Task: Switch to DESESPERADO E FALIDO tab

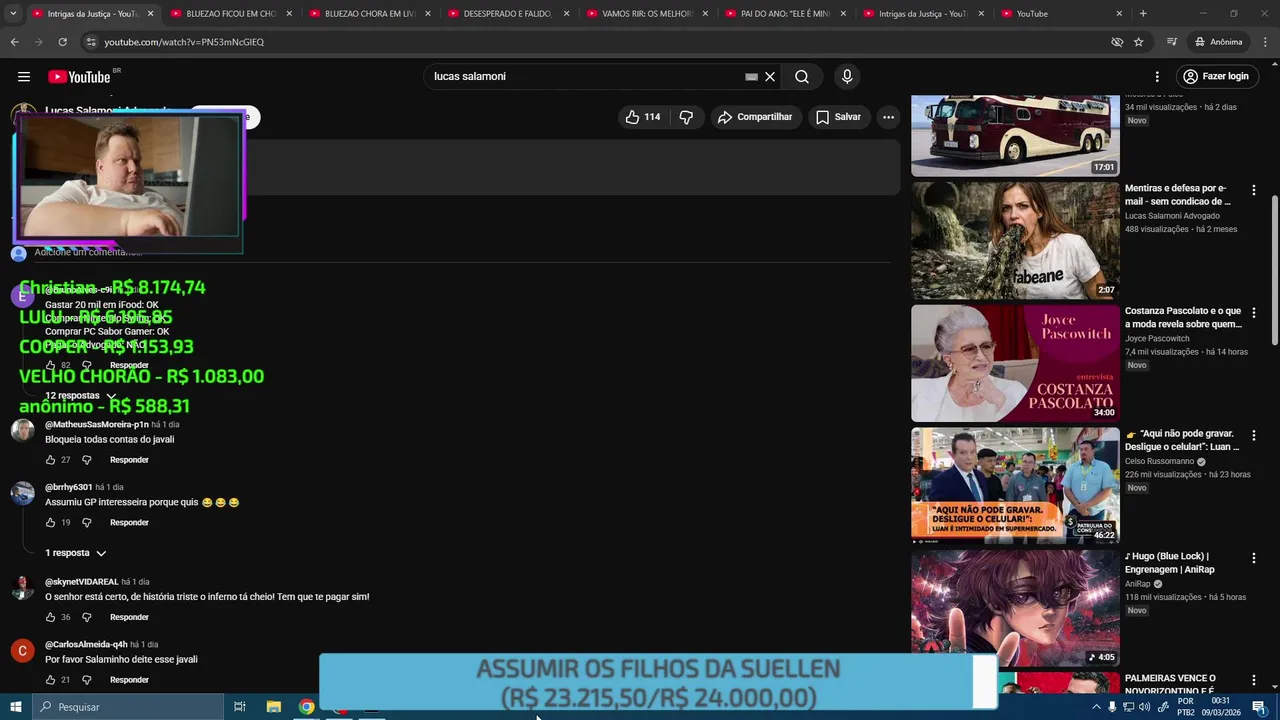Action: point(508,14)
